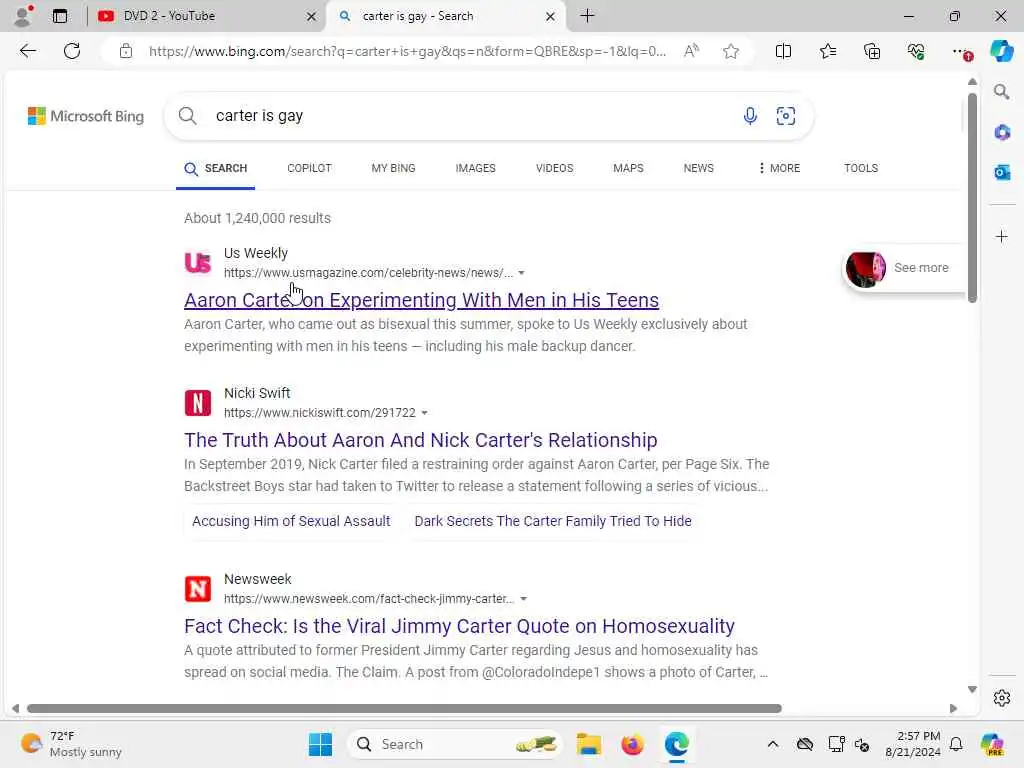The height and width of the screenshot is (768, 1024).
Task: Click Dark Secrets The Carter Family link
Action: tap(553, 521)
